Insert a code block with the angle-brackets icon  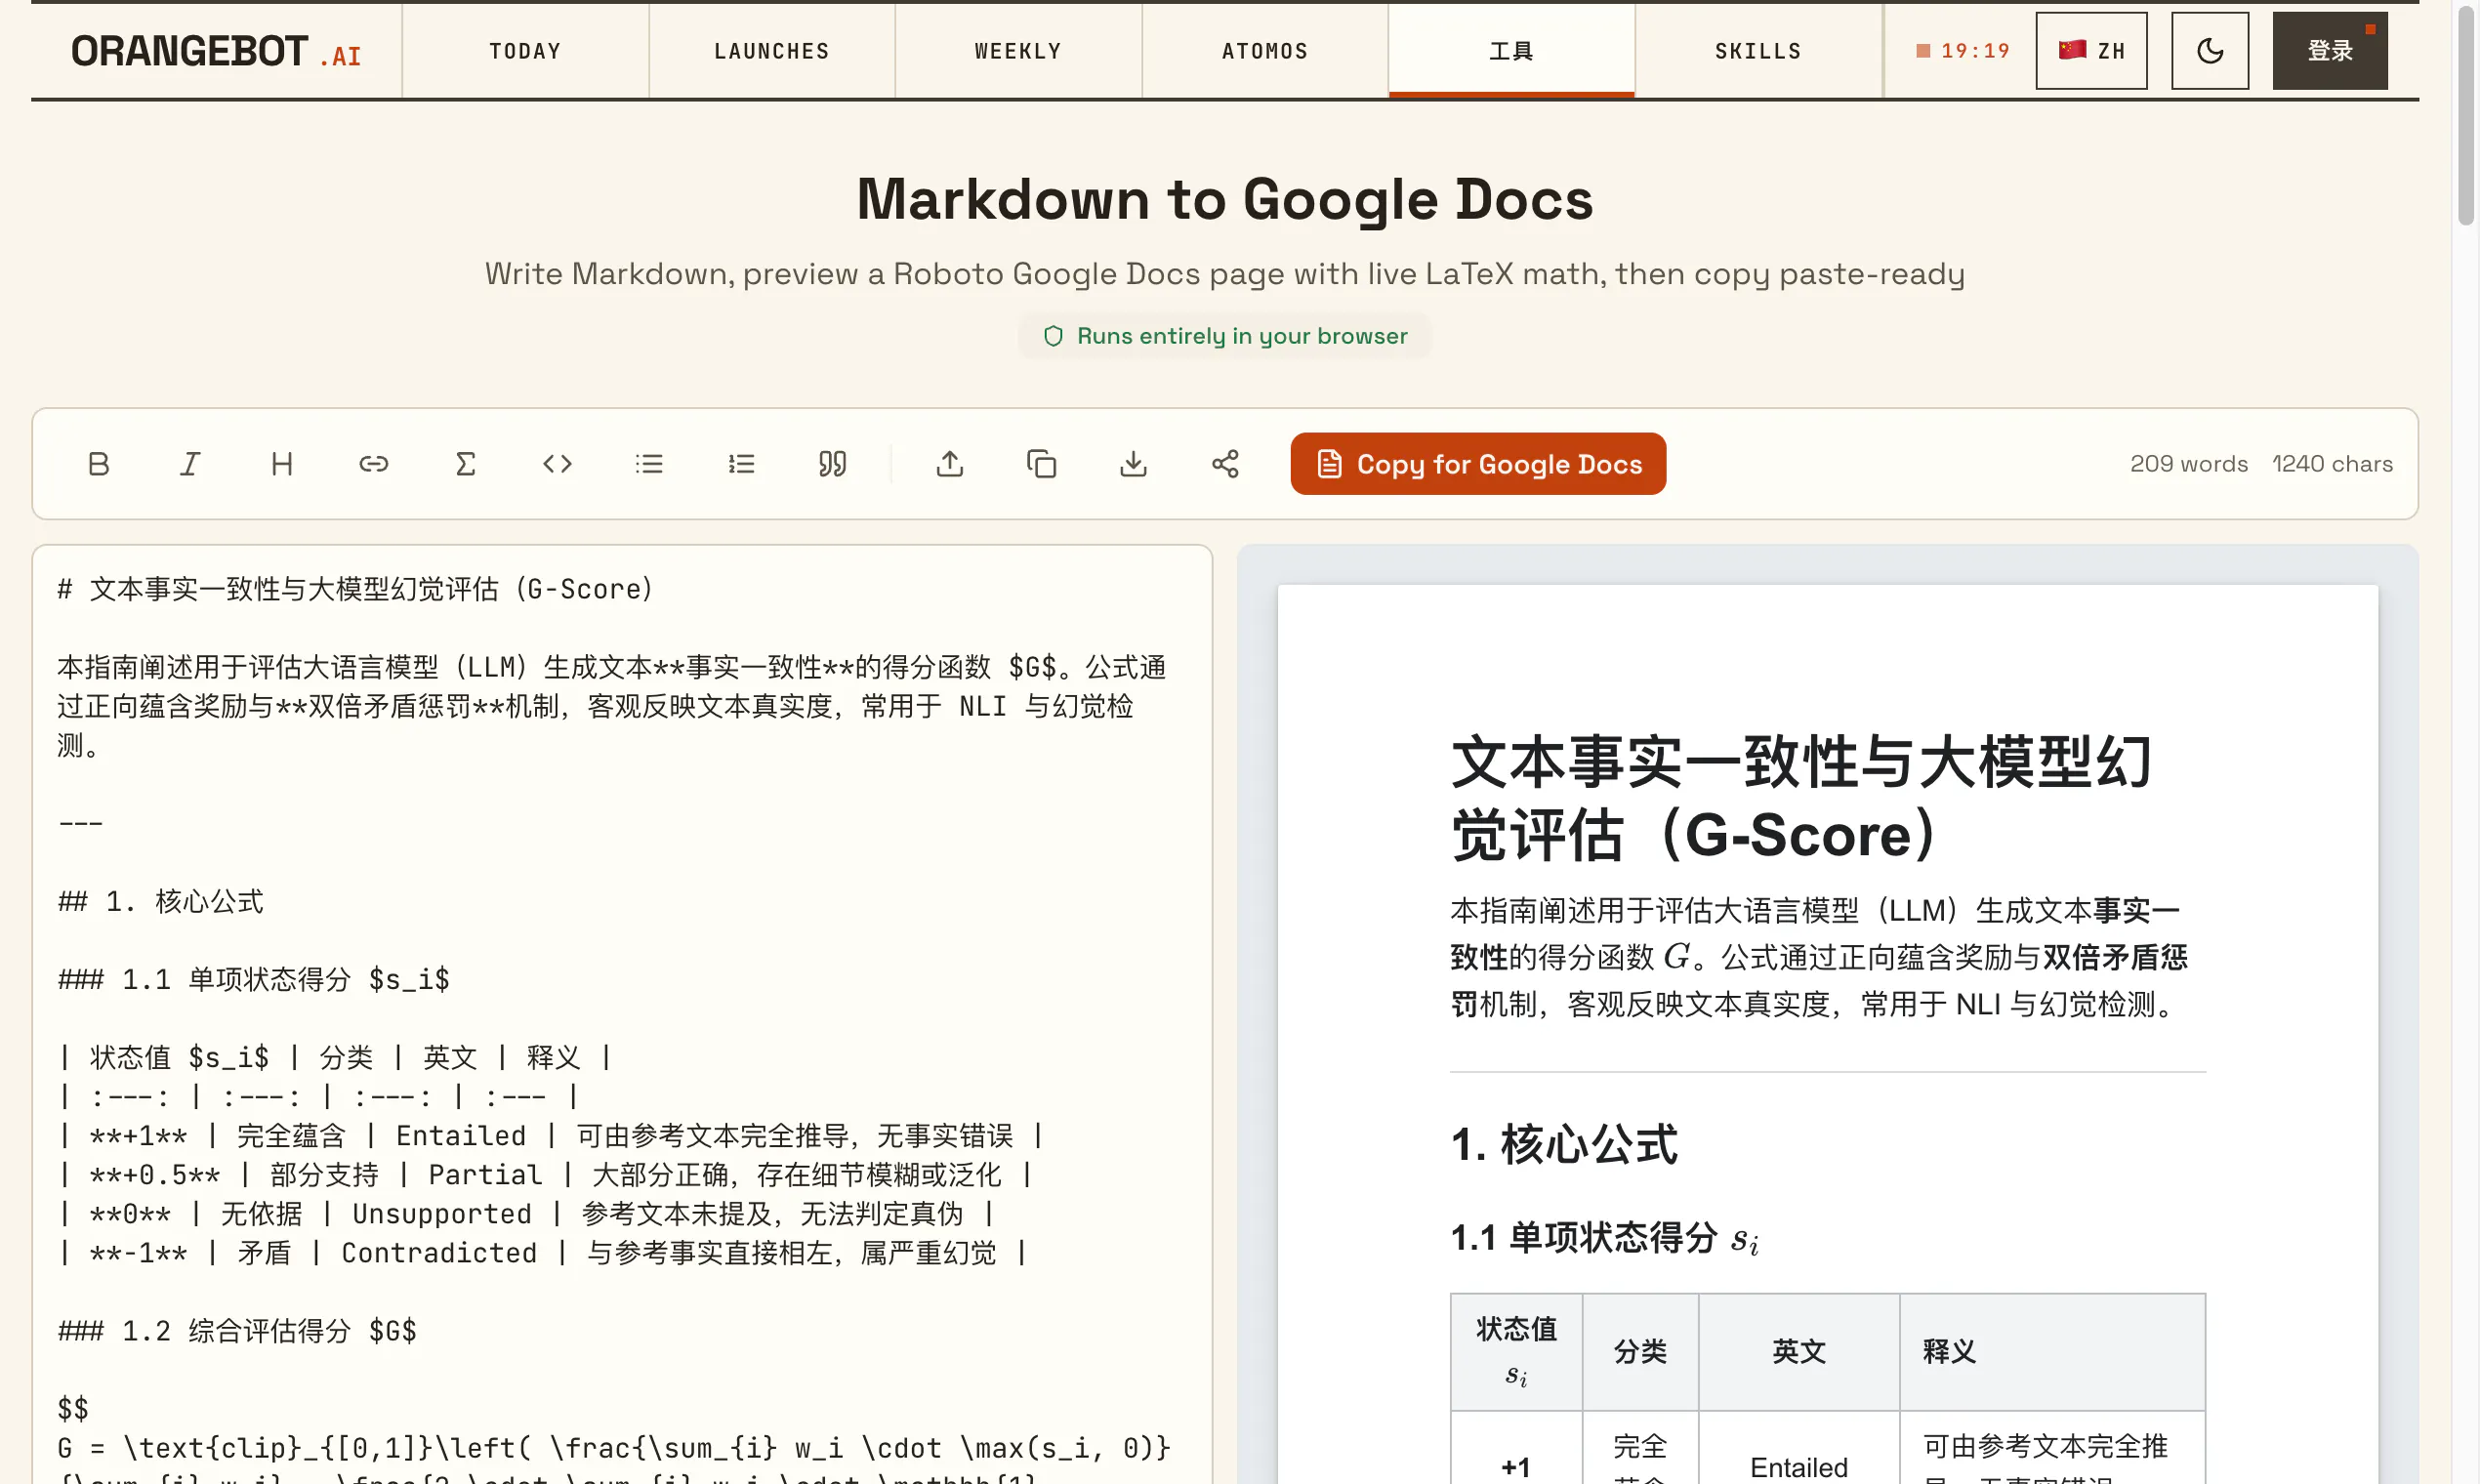pos(557,464)
